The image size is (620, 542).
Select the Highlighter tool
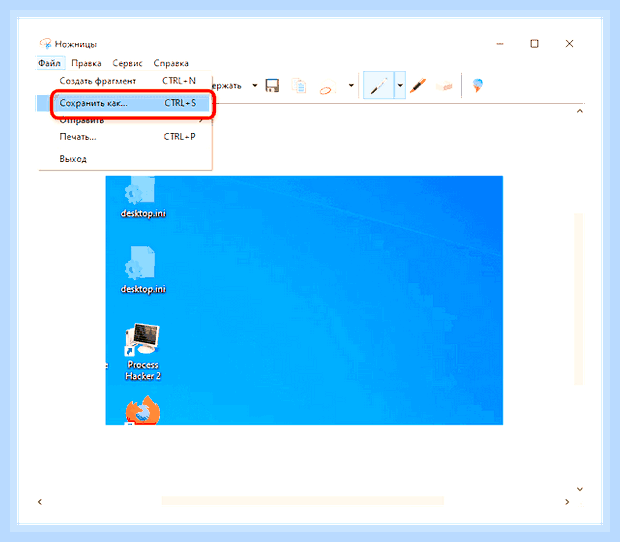pyautogui.click(x=418, y=85)
